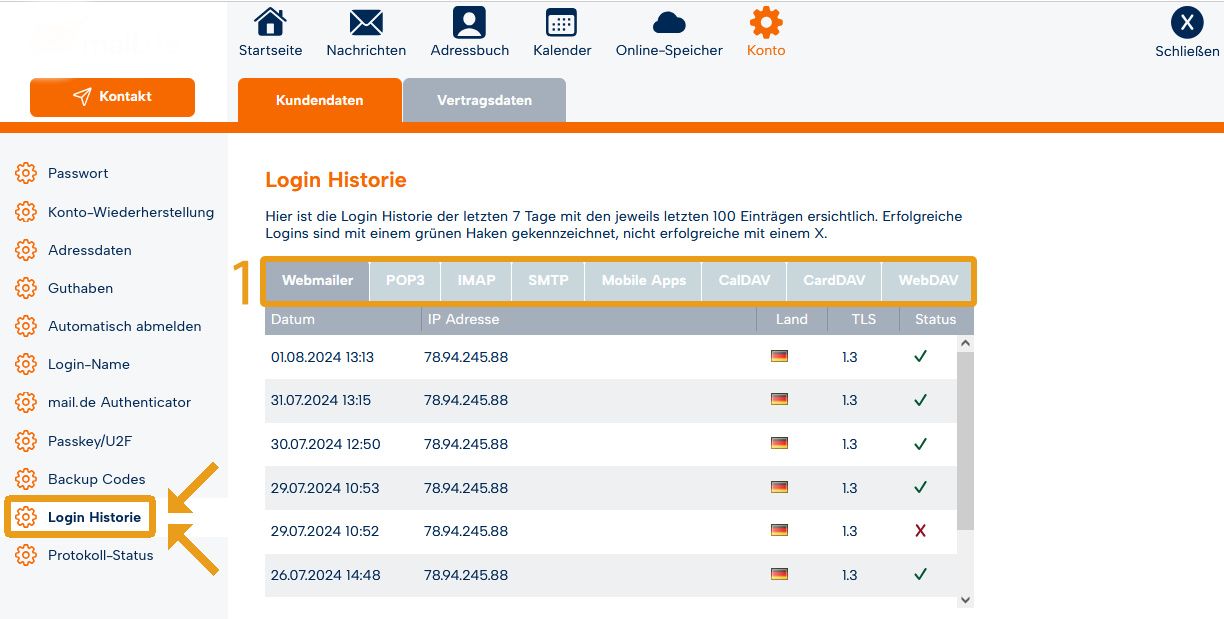Switch to the Vertragsdaten tab
Viewport: 1224px width, 619px height.
click(x=484, y=100)
